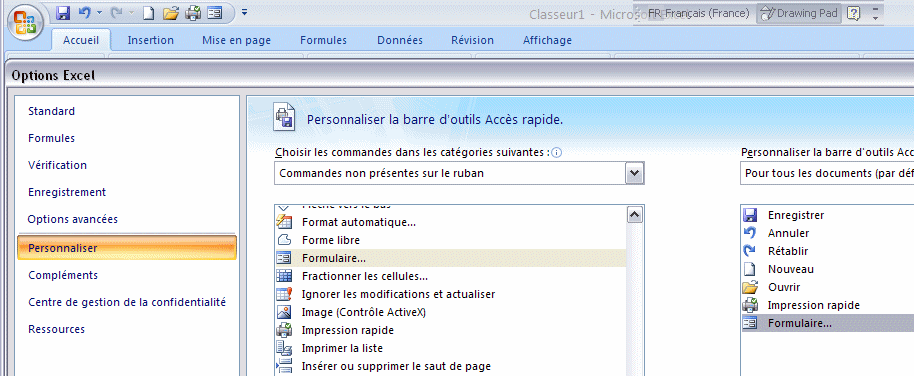Open the Mise en page tab
Image resolution: width=914 pixels, height=376 pixels.
coord(236,40)
